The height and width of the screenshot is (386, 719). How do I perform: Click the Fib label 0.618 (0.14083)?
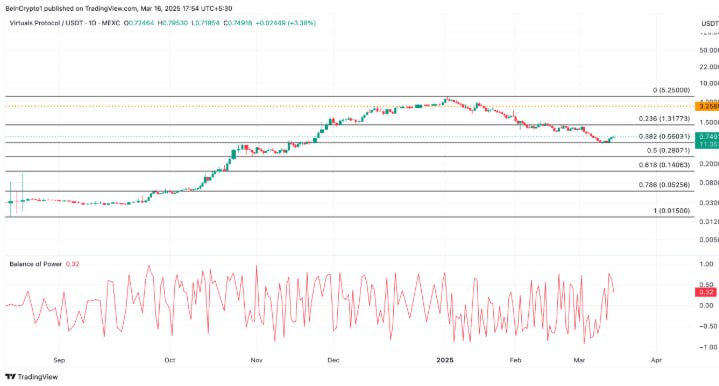664,165
